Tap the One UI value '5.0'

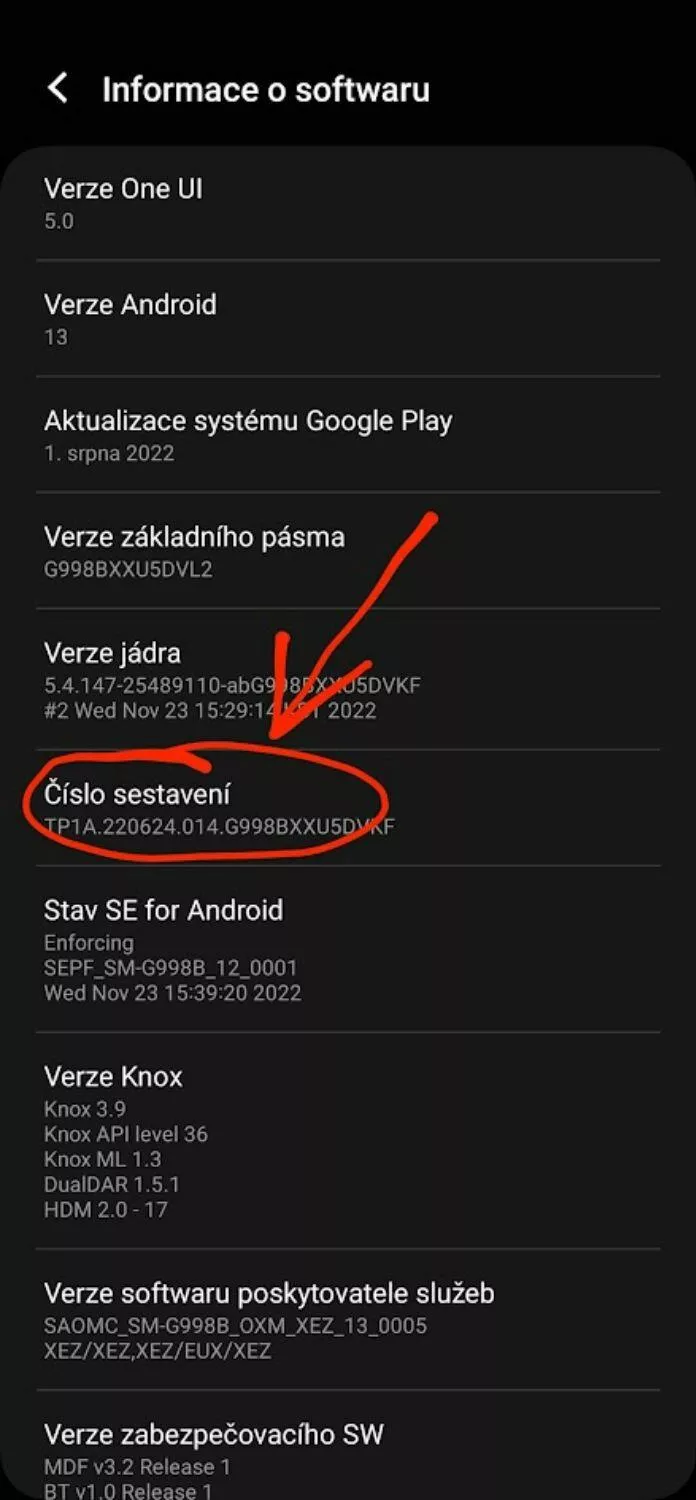coord(59,221)
